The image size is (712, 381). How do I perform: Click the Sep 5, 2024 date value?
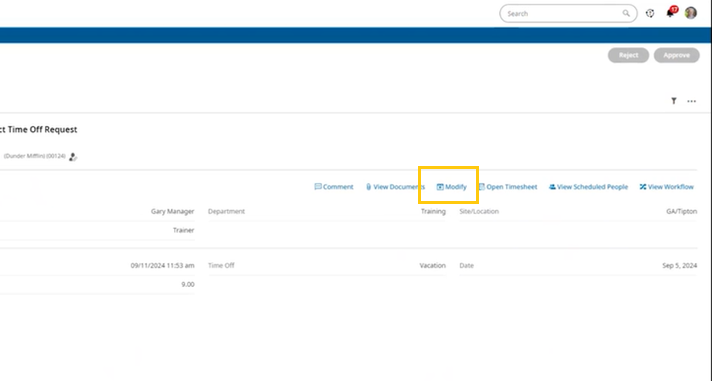[x=680, y=265]
